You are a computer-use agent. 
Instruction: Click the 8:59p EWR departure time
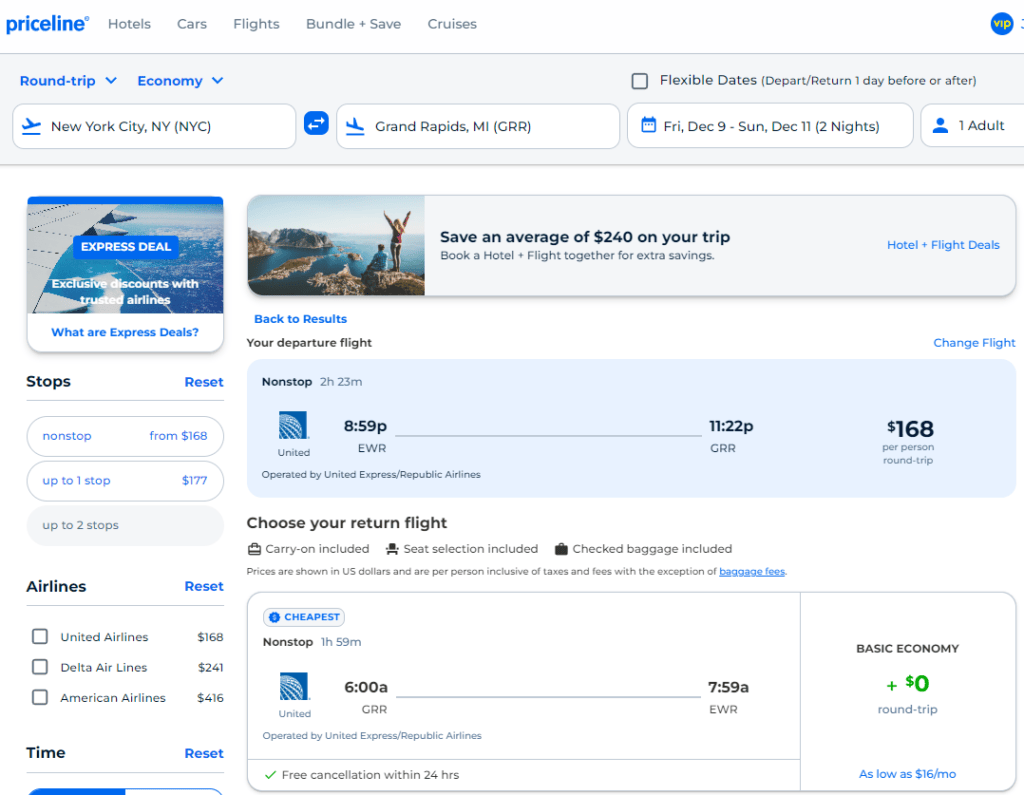(x=365, y=426)
